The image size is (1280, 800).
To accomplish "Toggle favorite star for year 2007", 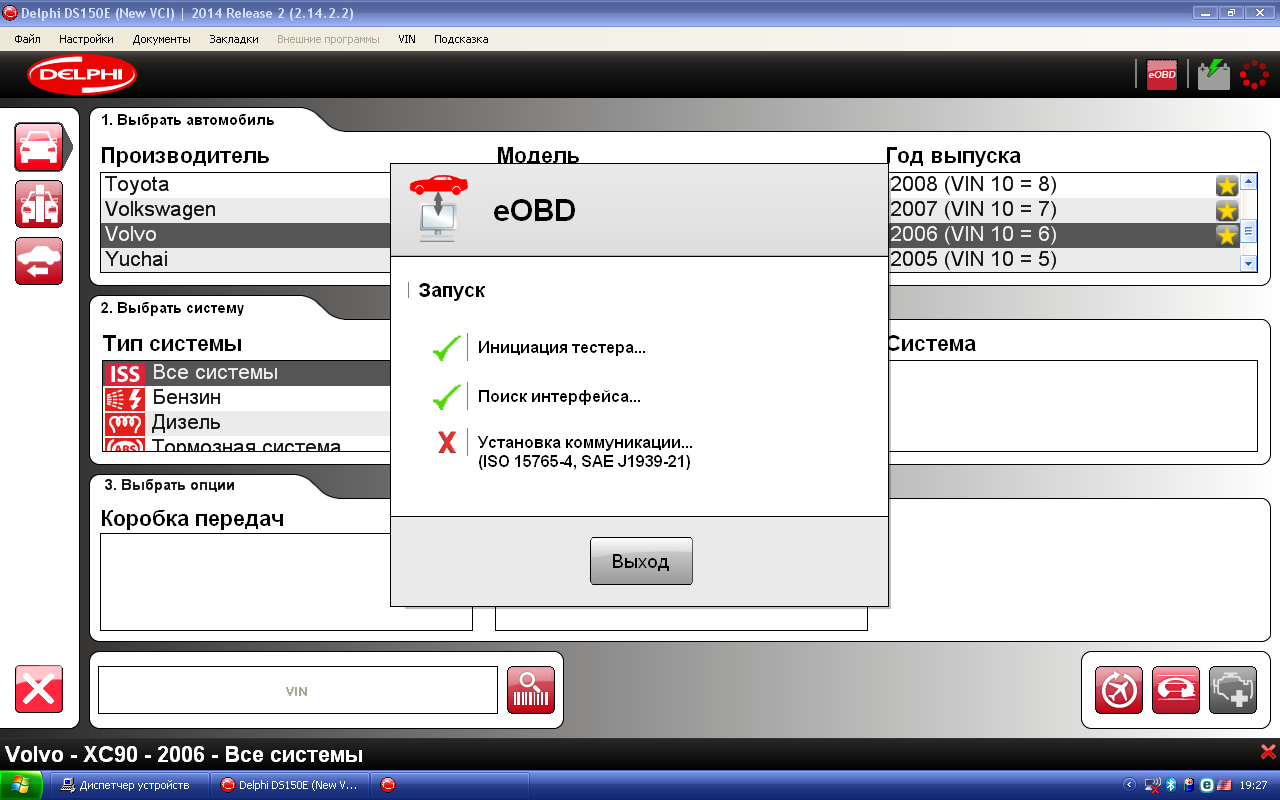I will pos(1227,210).
